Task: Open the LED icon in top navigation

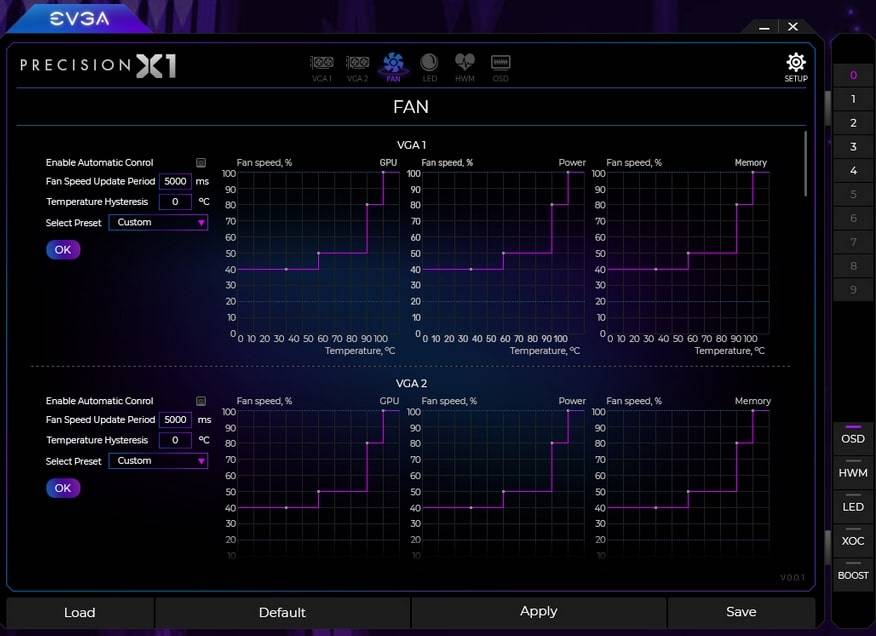Action: tap(429, 66)
